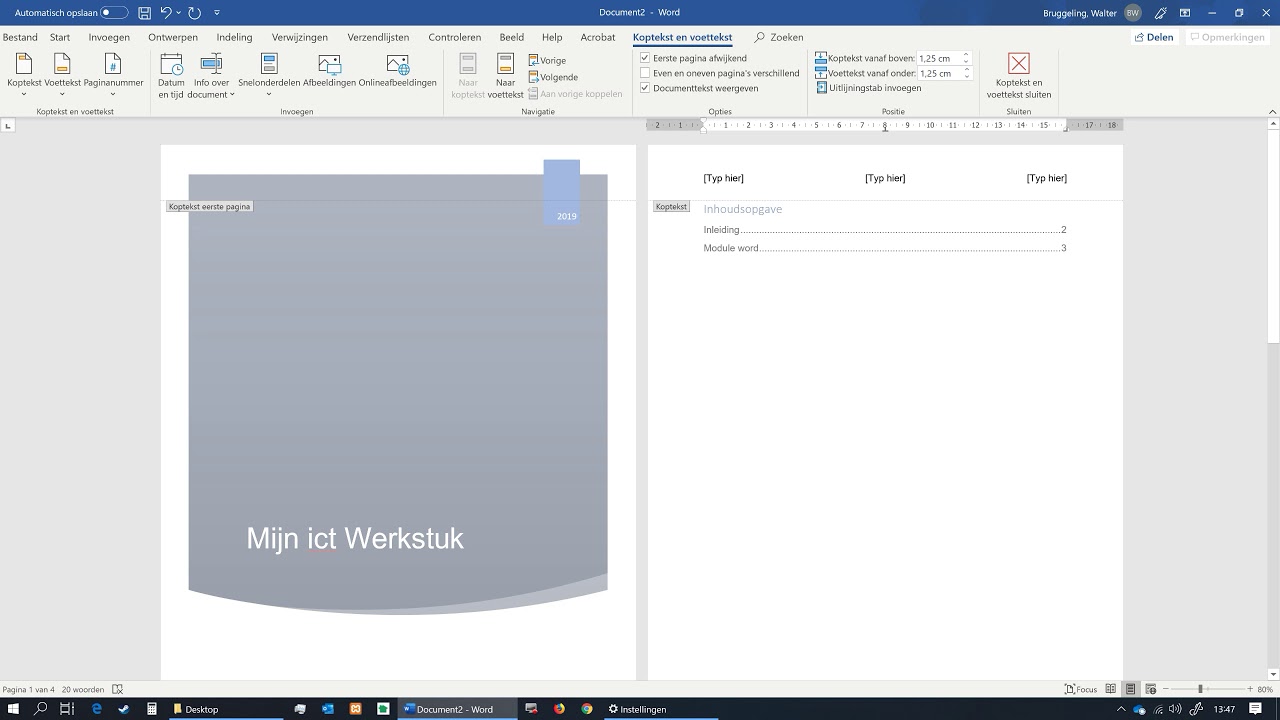Screen dimensions: 1280x720
Task: Open the Snelonderdelen menu
Action: [269, 75]
